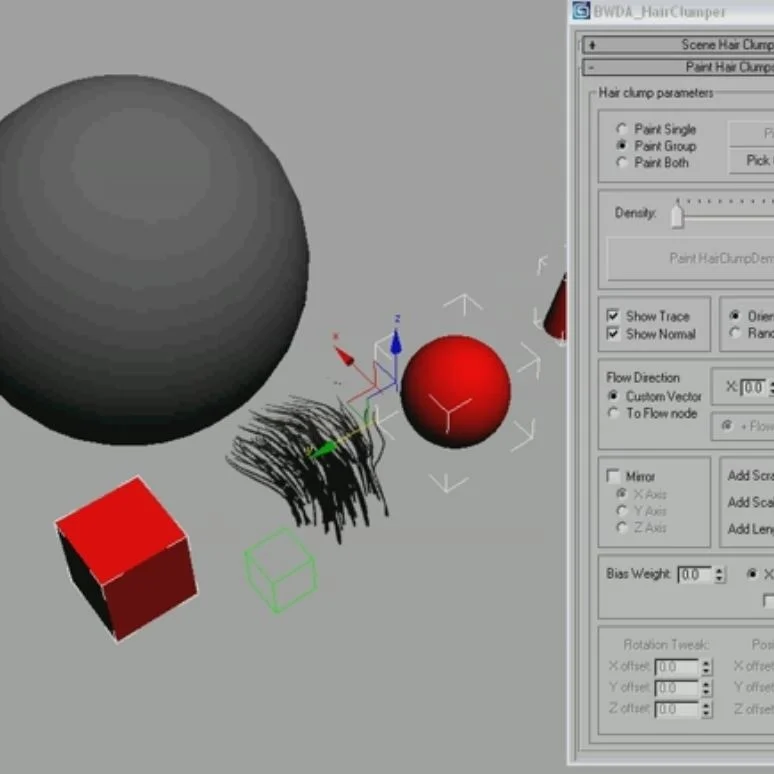Collapse the Paint Hair Clumps rollout

click(x=678, y=67)
